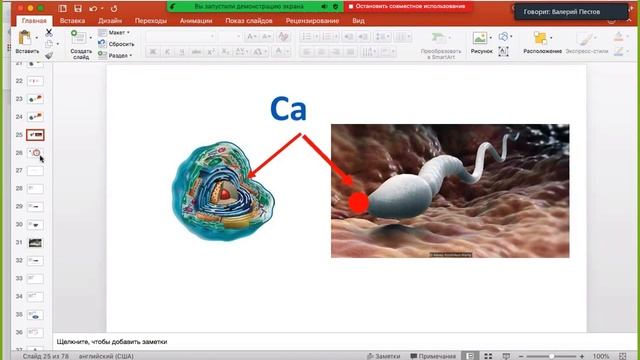Open the Рецензирование tab

[312, 20]
